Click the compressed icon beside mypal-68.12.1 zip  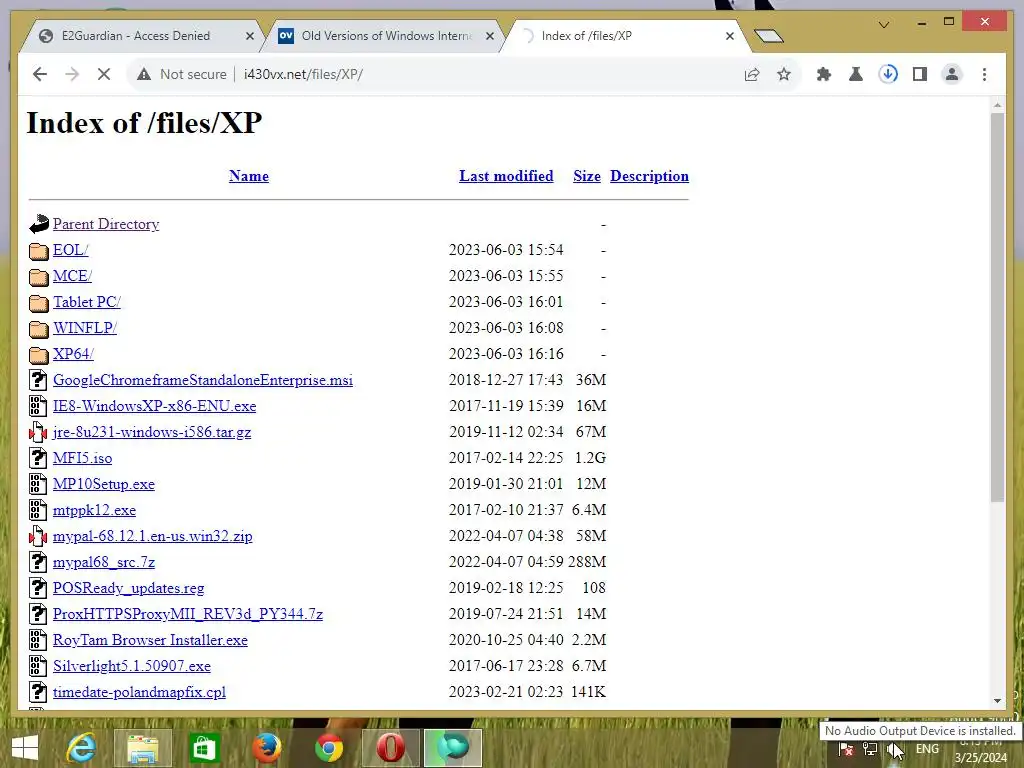click(38, 536)
